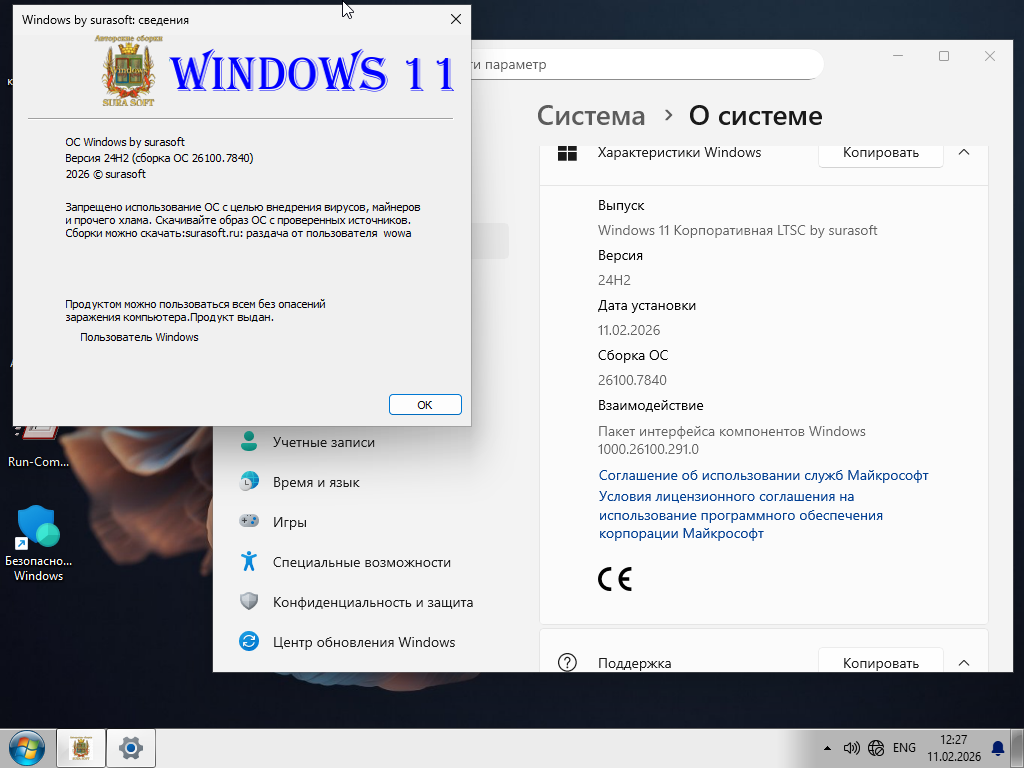
Task: Open the Start menu orb
Action: [27, 748]
